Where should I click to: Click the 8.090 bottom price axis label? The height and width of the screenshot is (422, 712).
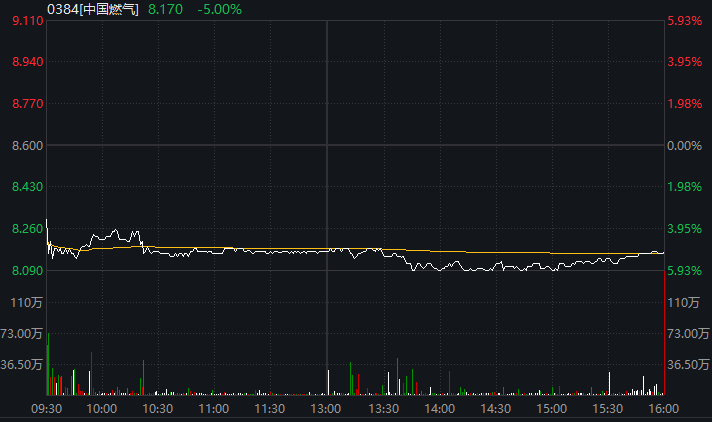point(27,271)
